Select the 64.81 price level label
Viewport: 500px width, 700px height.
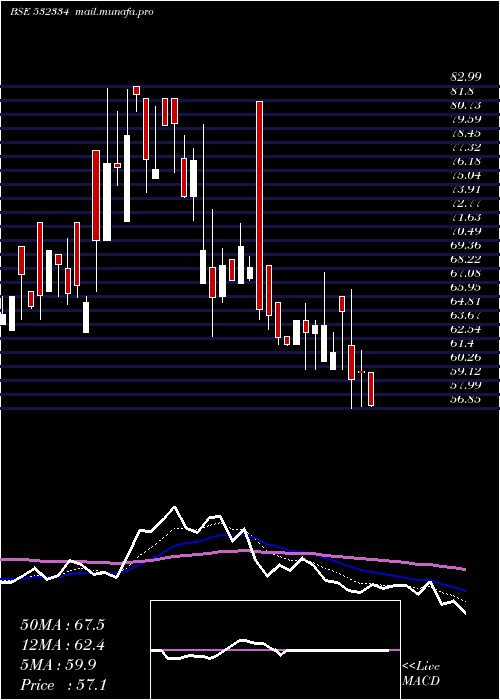[x=466, y=301]
